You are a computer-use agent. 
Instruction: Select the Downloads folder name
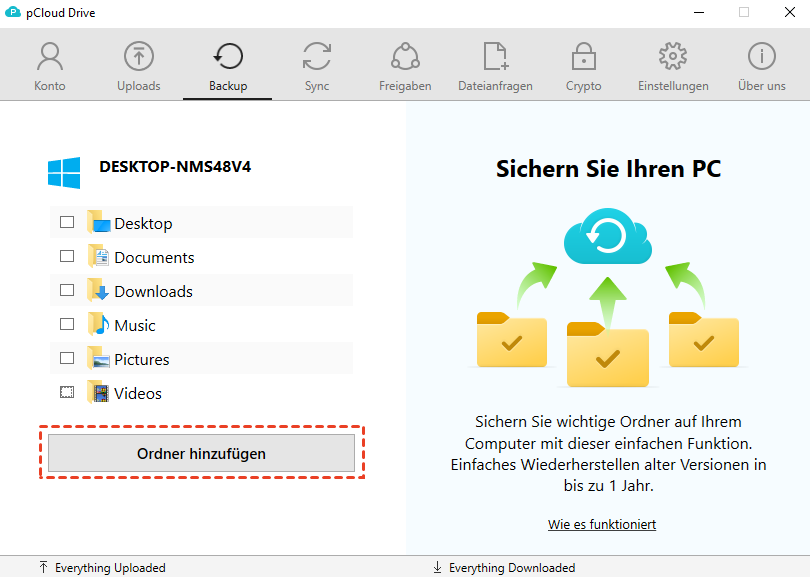tap(153, 291)
